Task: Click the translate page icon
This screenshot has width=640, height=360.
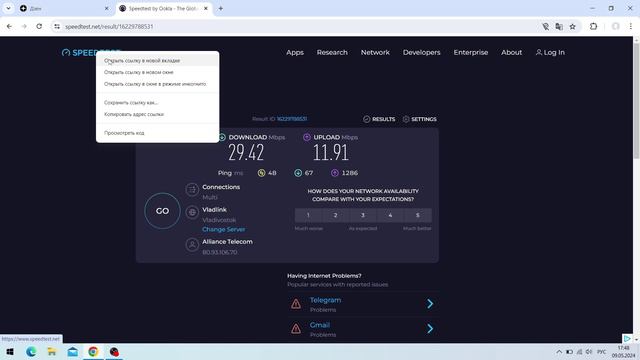Action: pos(559,27)
